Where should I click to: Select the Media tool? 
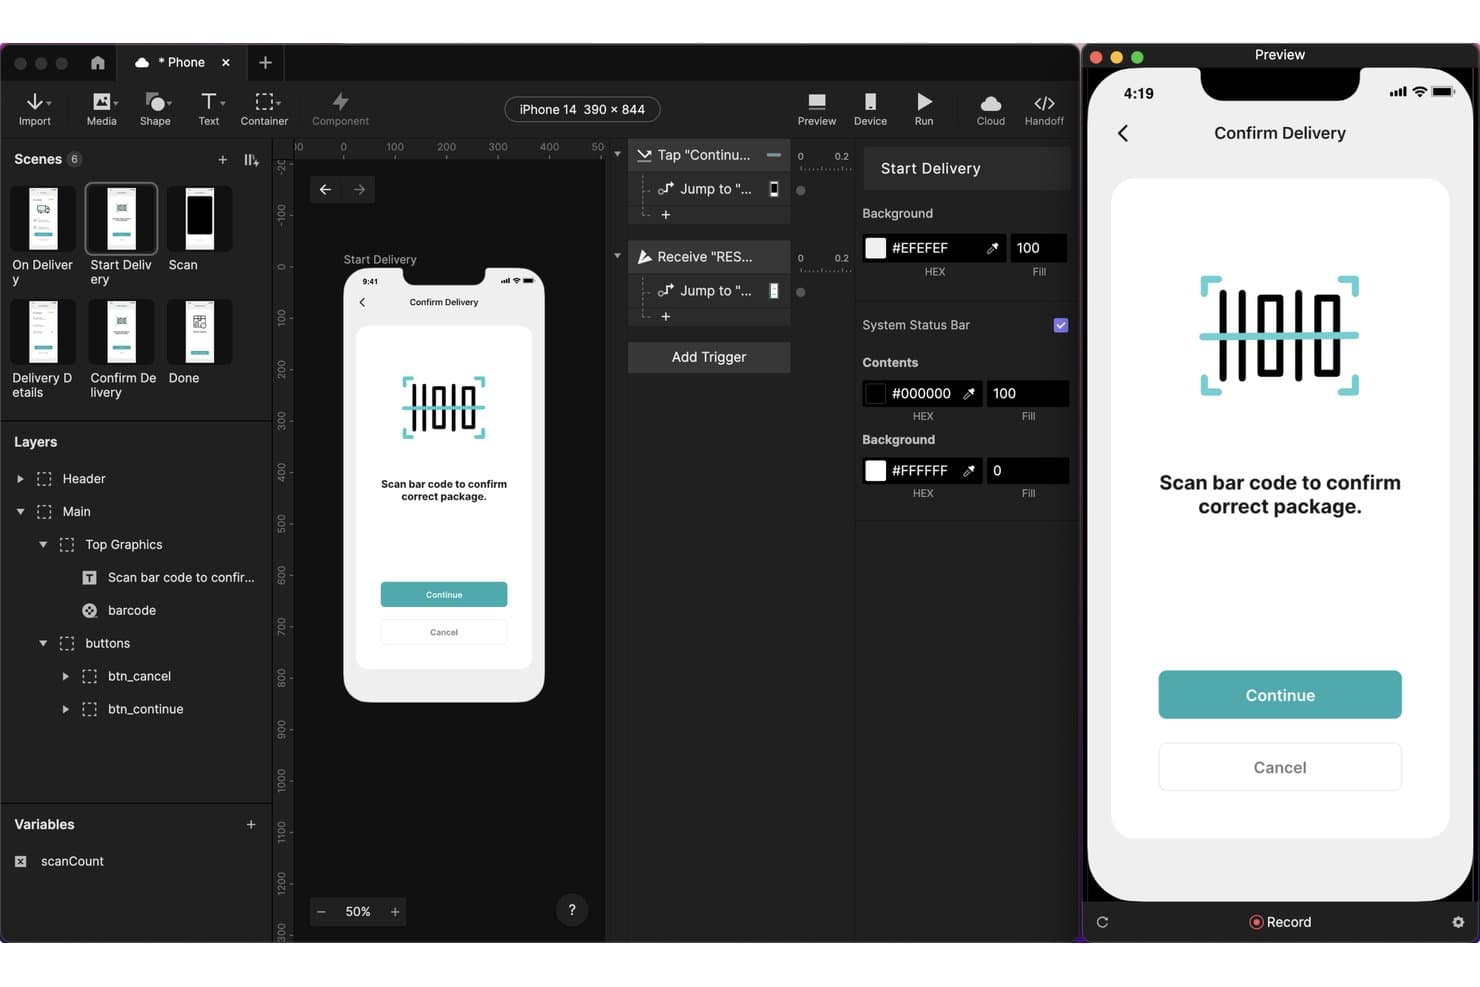point(102,109)
